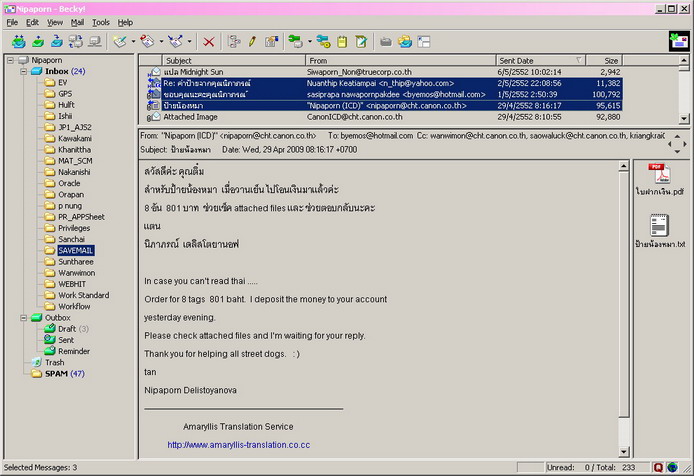Click the thread tree view toolbar icon
Screen dimensions: 694x476
(234, 42)
